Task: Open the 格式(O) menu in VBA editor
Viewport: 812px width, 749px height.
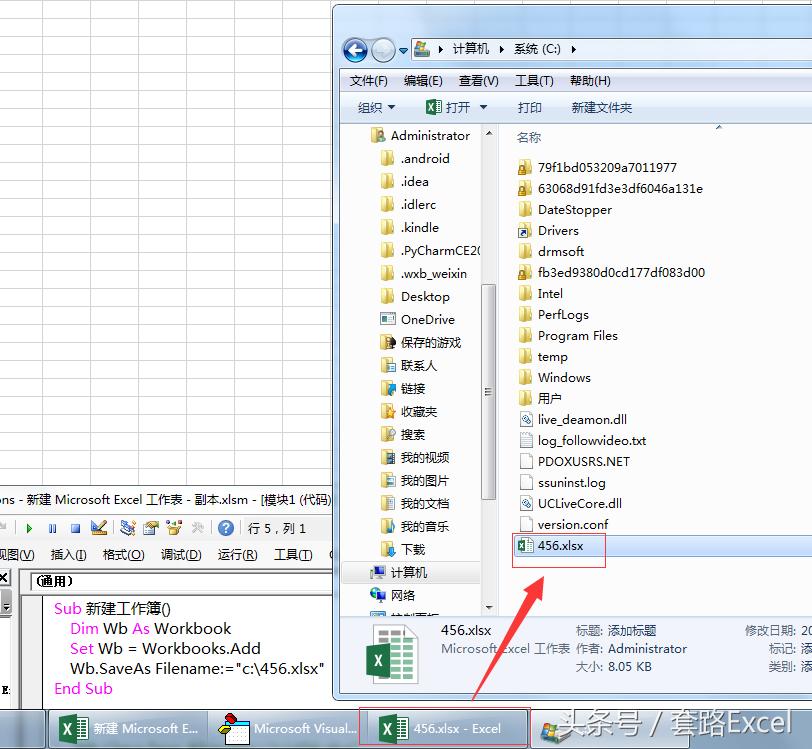Action: click(124, 555)
